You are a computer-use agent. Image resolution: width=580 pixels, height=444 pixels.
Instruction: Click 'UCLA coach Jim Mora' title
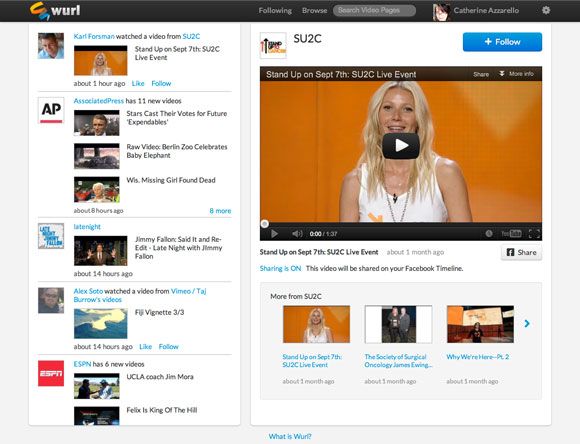tap(160, 377)
